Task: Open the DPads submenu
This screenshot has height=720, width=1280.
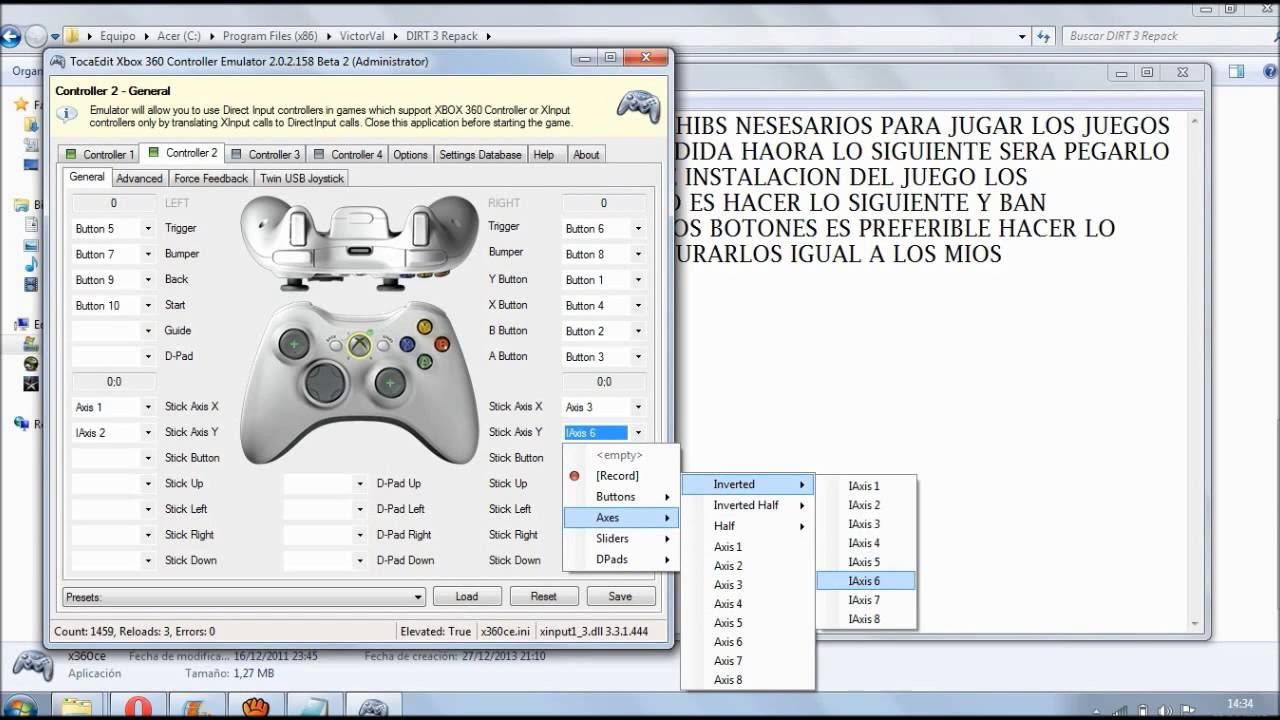Action: [x=621, y=559]
